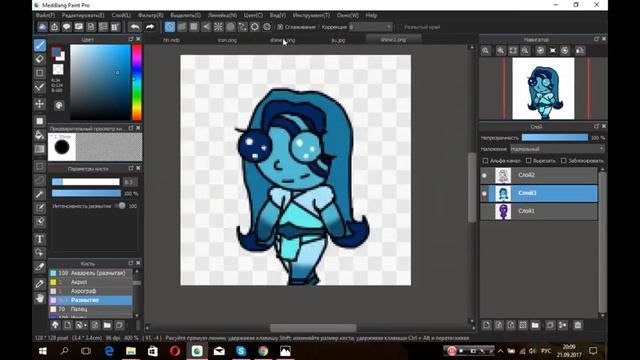
Task: Select Палец brush in list
Action: pyautogui.click(x=90, y=309)
